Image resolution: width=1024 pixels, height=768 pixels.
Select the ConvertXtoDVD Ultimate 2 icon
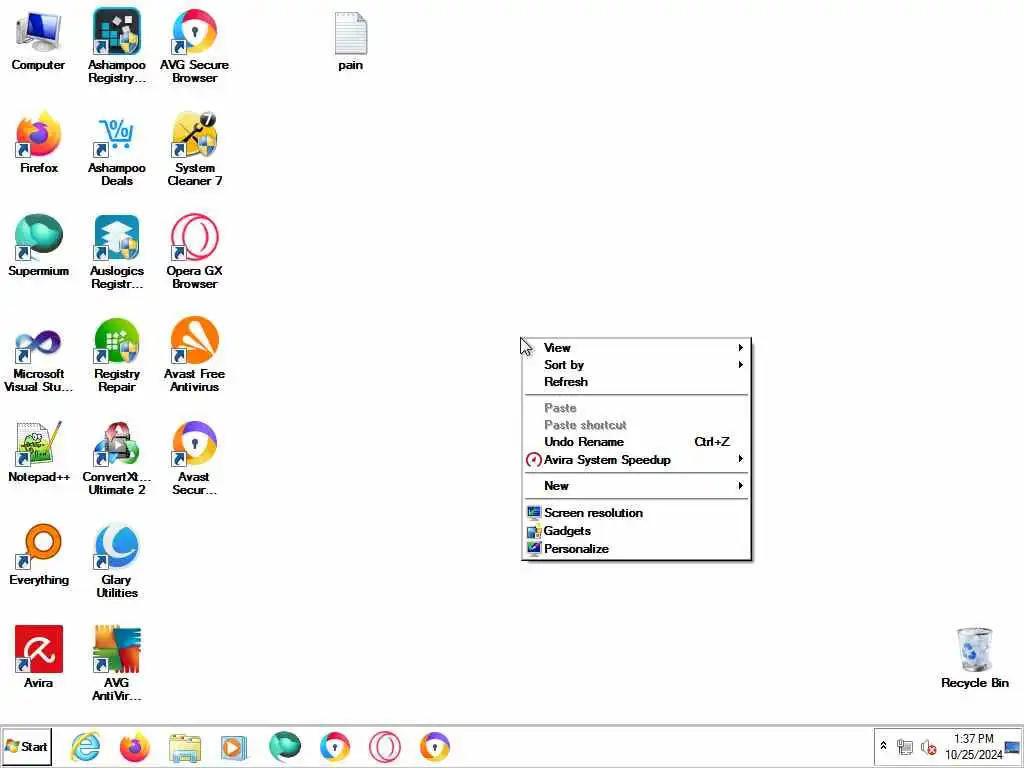pos(117,458)
